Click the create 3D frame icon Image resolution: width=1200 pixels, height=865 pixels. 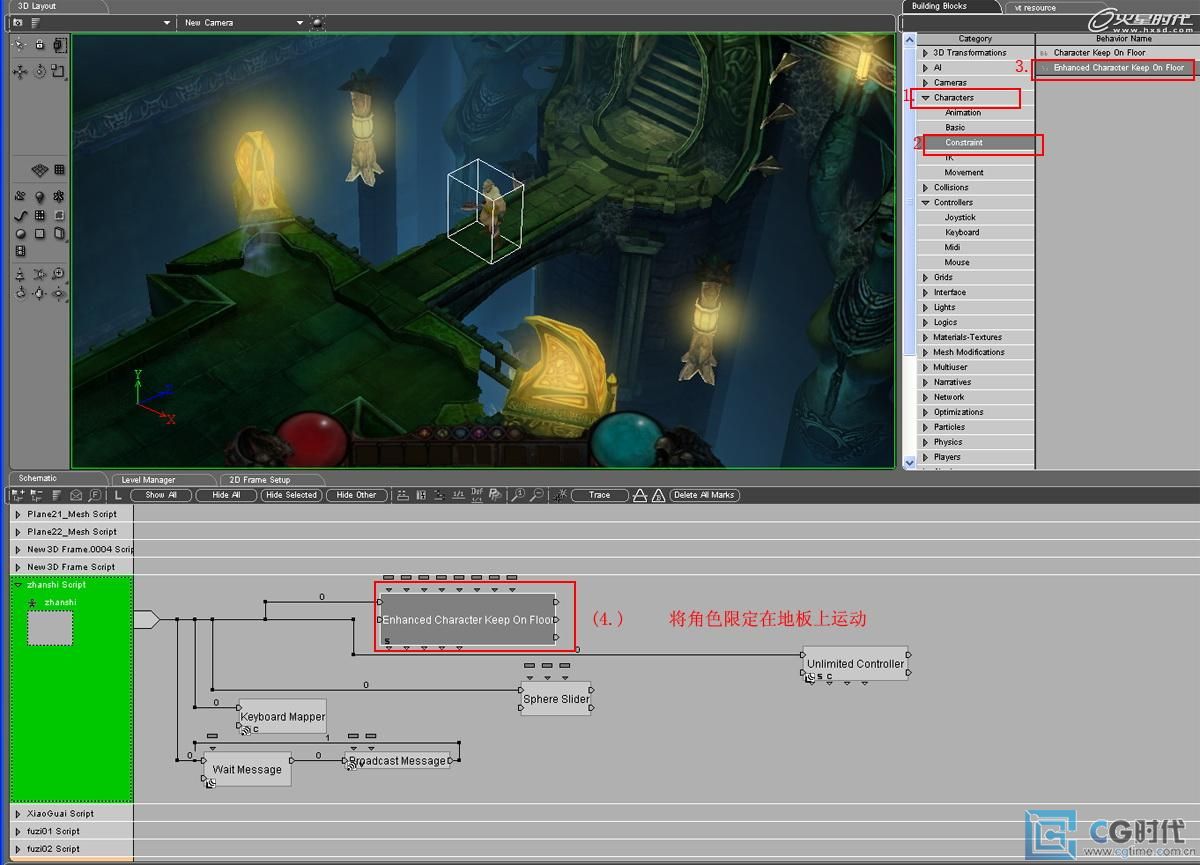click(59, 196)
